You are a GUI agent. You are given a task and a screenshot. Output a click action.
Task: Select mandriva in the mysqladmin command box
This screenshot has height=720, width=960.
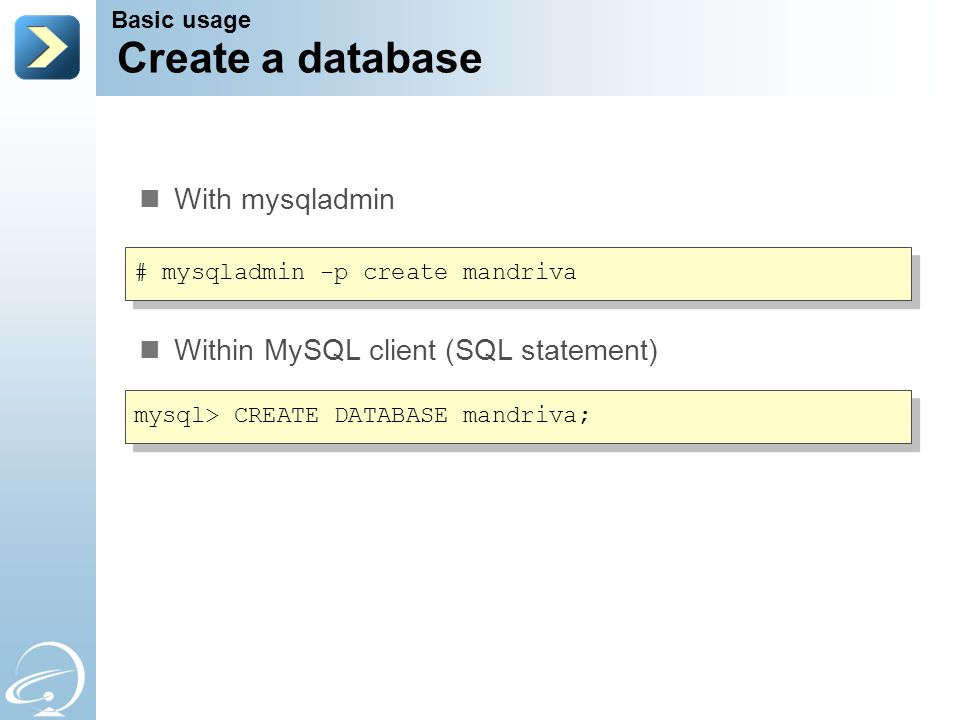coord(519,272)
